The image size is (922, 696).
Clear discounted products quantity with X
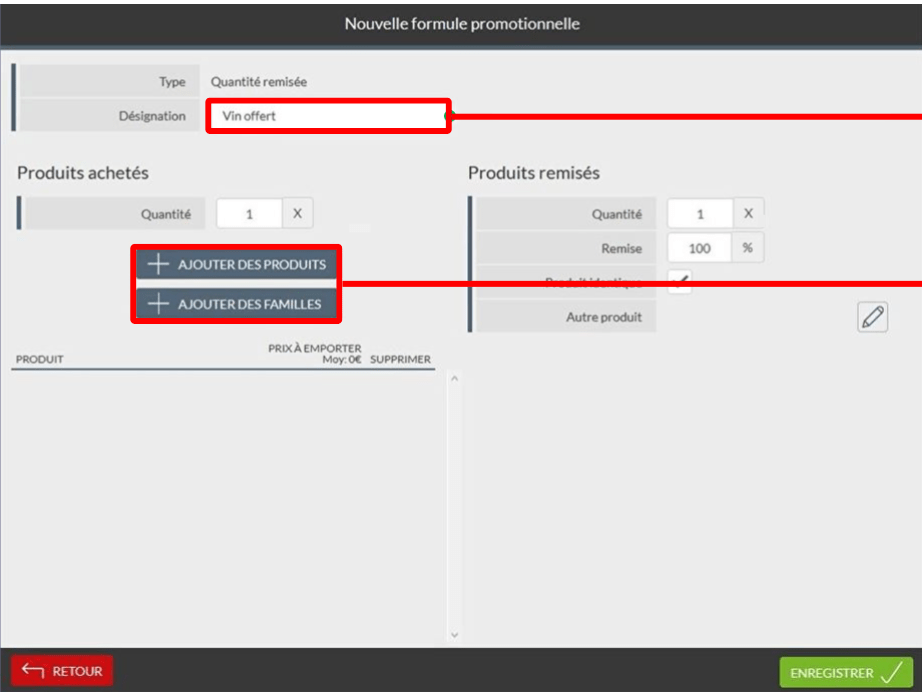[x=748, y=213]
